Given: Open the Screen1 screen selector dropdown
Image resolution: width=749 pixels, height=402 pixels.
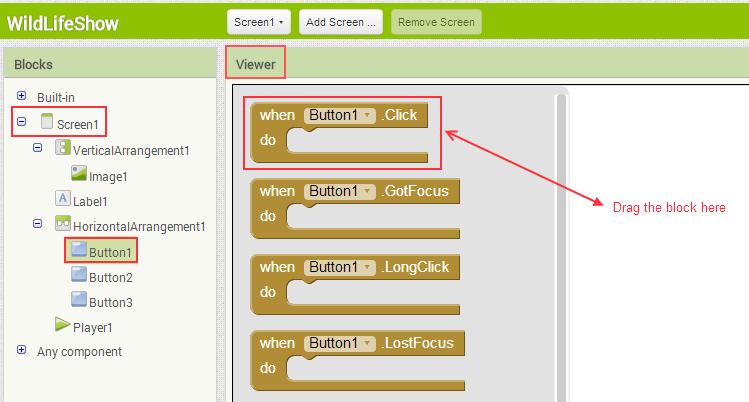Looking at the screenshot, I should pos(259,21).
